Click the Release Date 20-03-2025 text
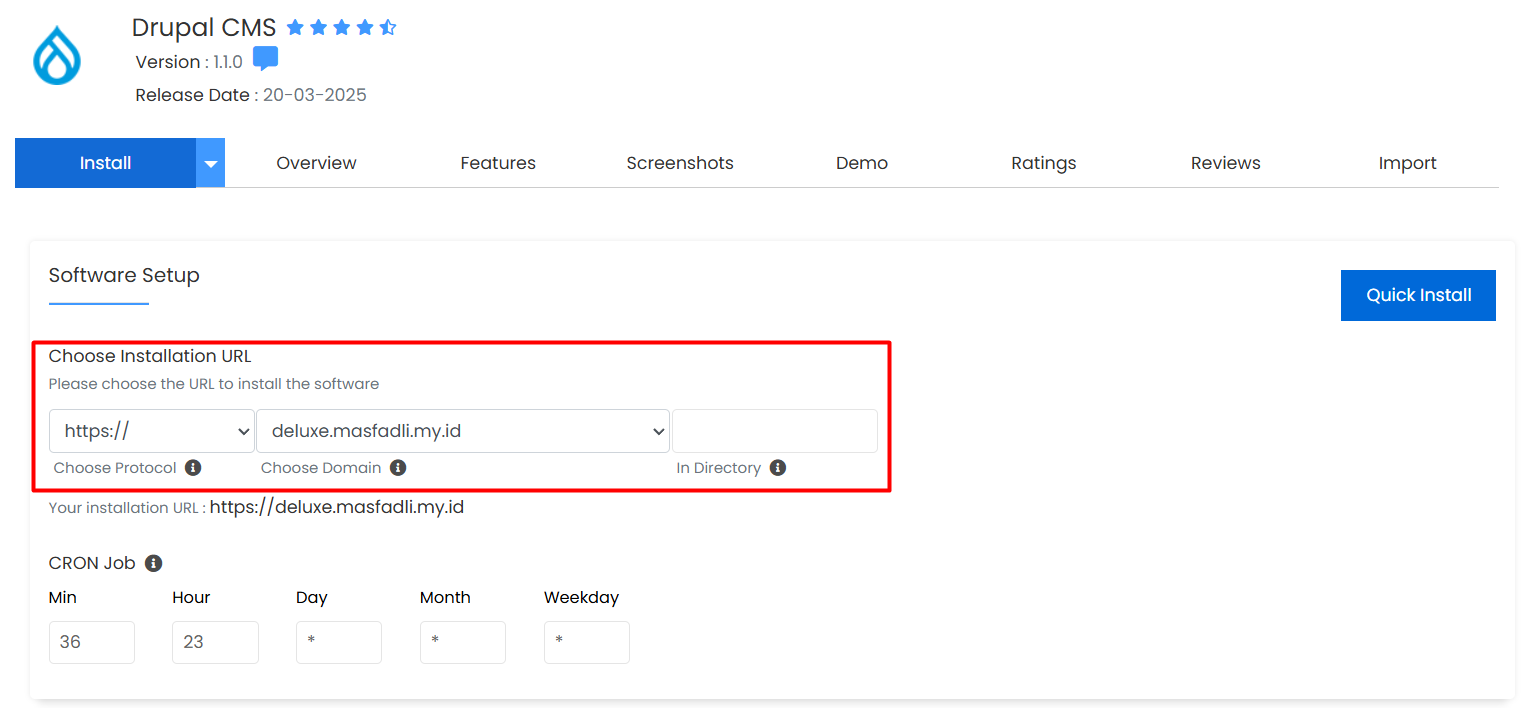 pos(251,95)
